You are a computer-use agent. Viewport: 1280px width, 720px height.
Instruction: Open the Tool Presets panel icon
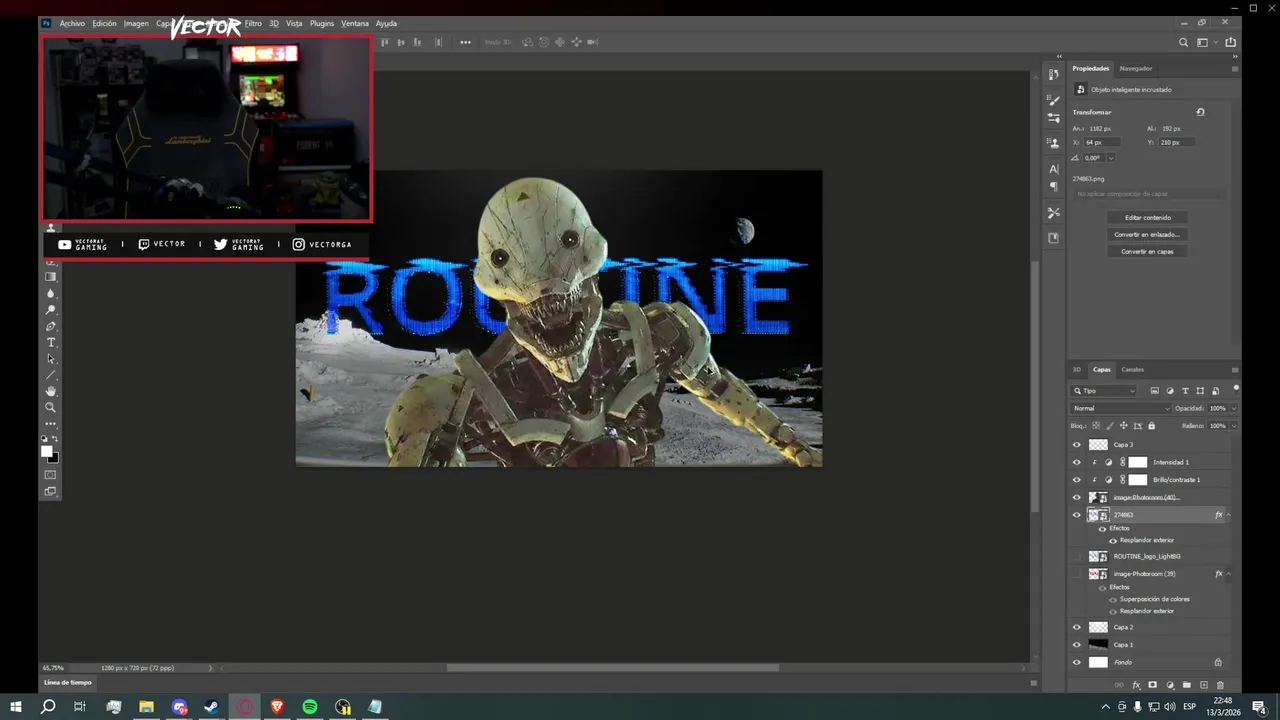point(1053,213)
